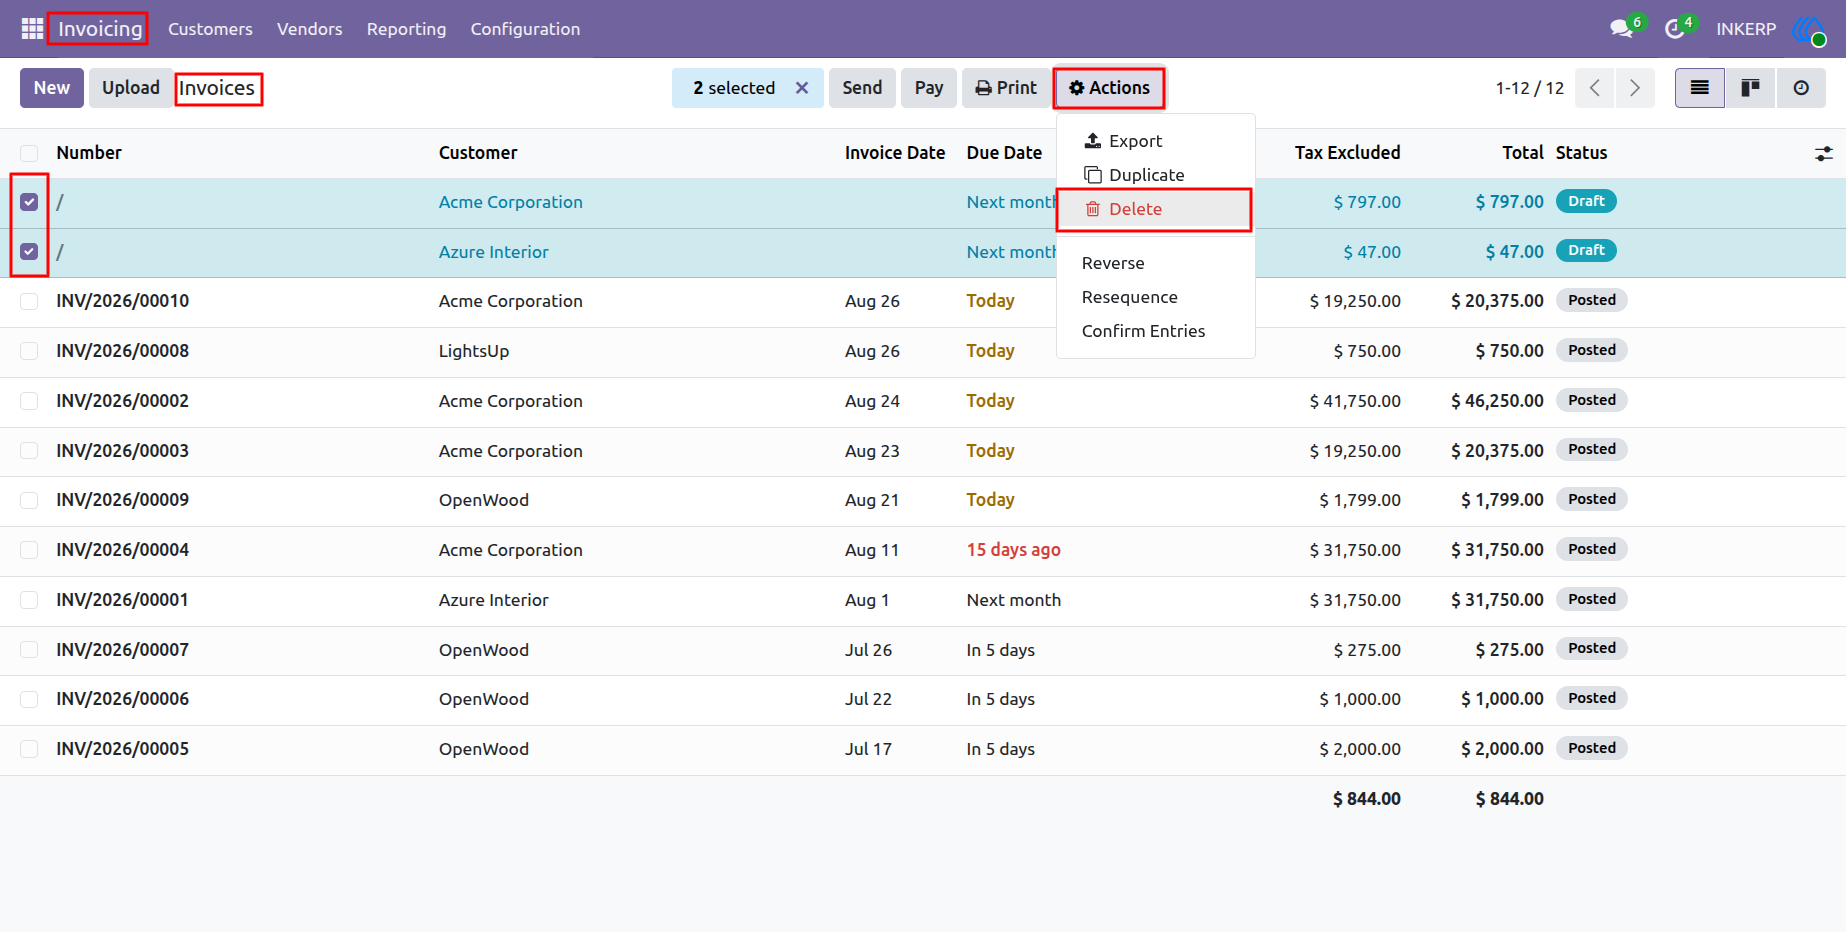
Task: Check the box for INV/2026/00010
Action: tap(29, 301)
